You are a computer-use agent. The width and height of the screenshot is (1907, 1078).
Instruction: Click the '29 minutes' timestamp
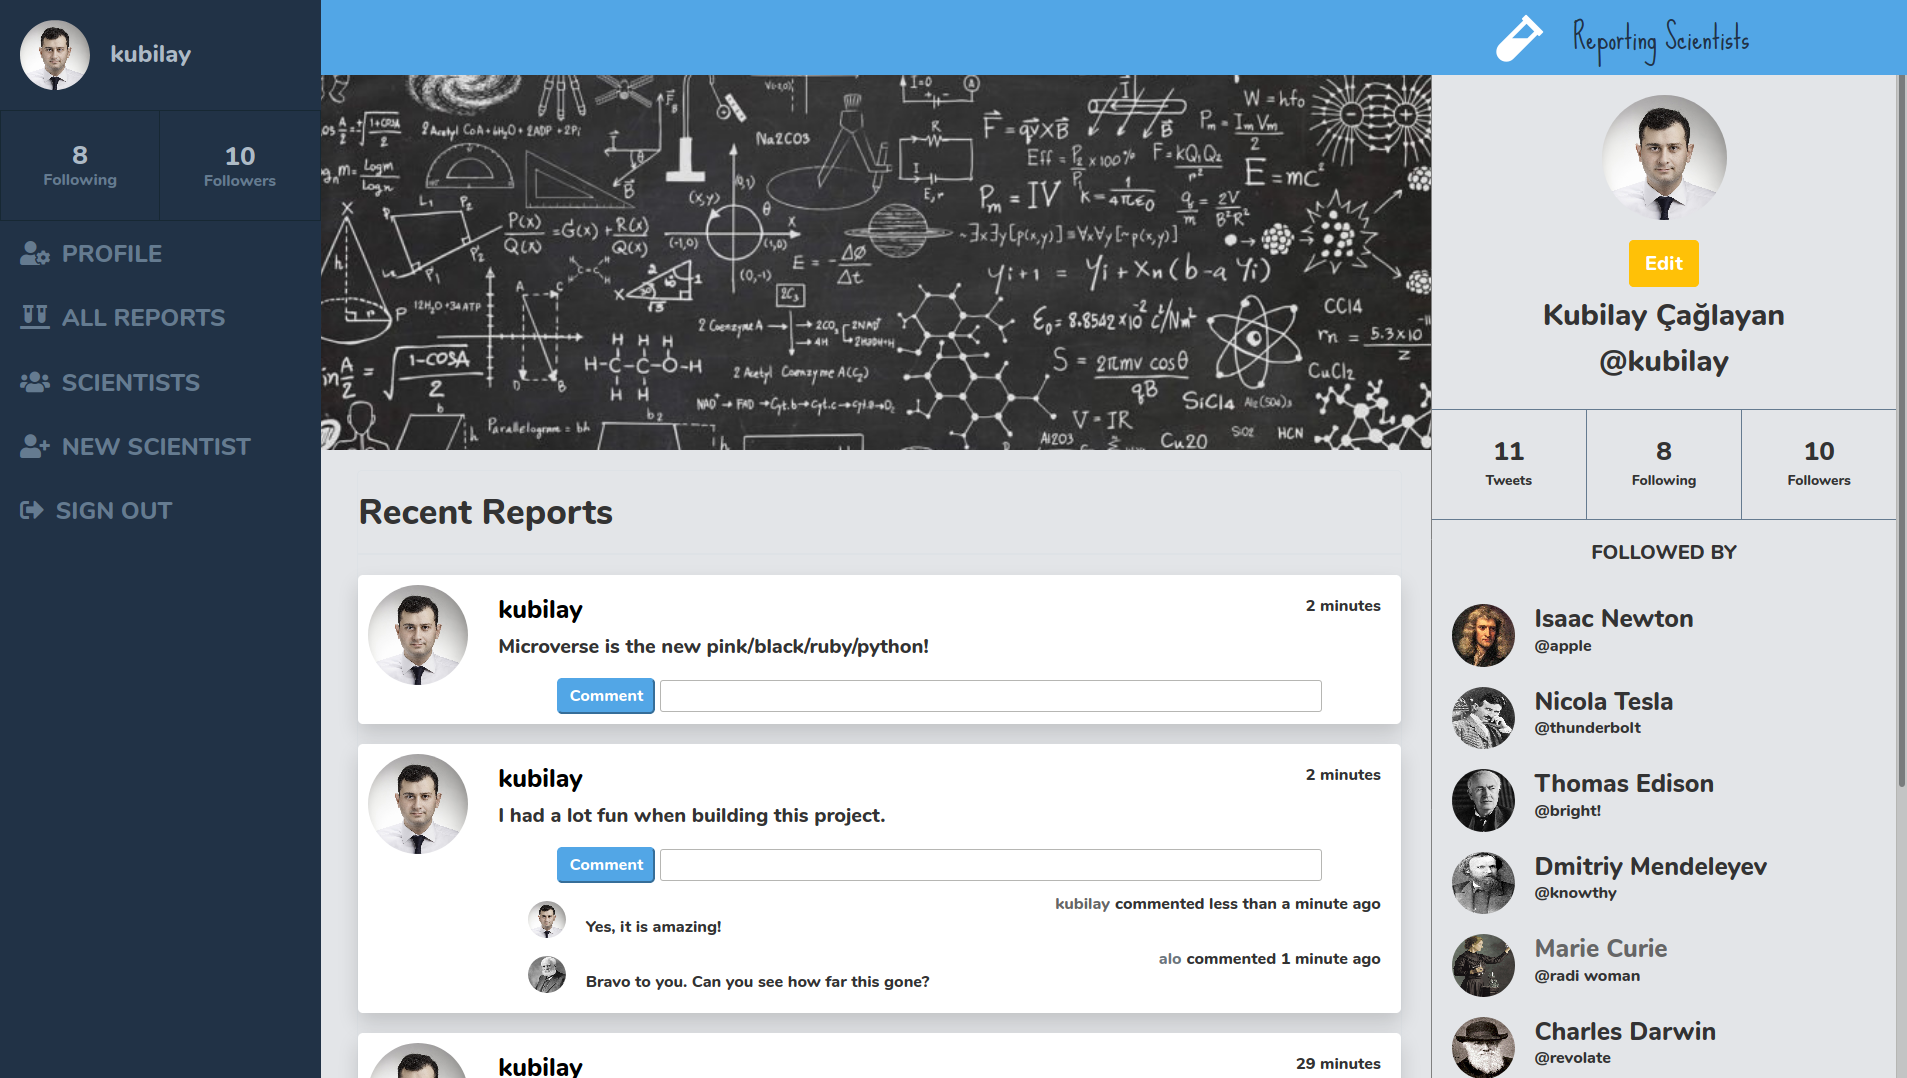1338,1064
